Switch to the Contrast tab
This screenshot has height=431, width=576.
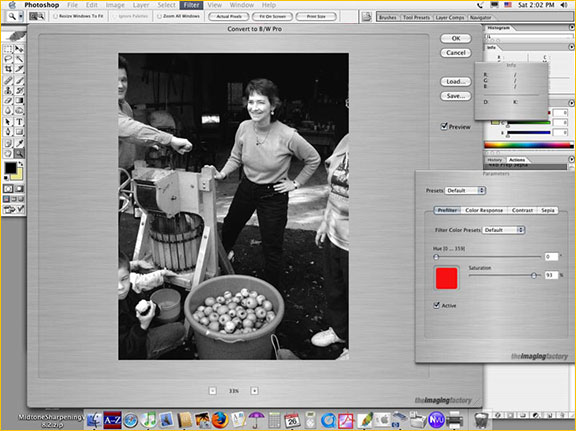click(x=522, y=210)
